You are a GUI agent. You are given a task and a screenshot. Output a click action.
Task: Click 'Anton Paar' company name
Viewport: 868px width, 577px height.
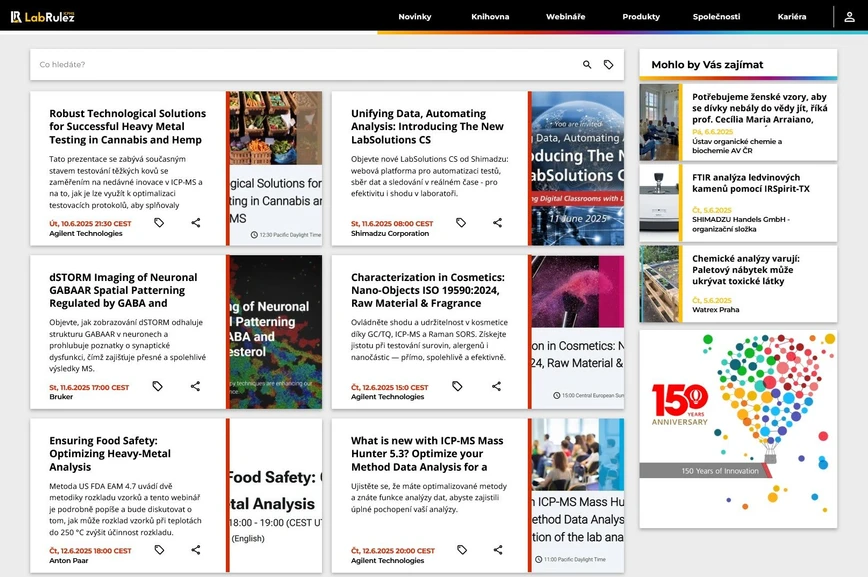pyautogui.click(x=69, y=560)
